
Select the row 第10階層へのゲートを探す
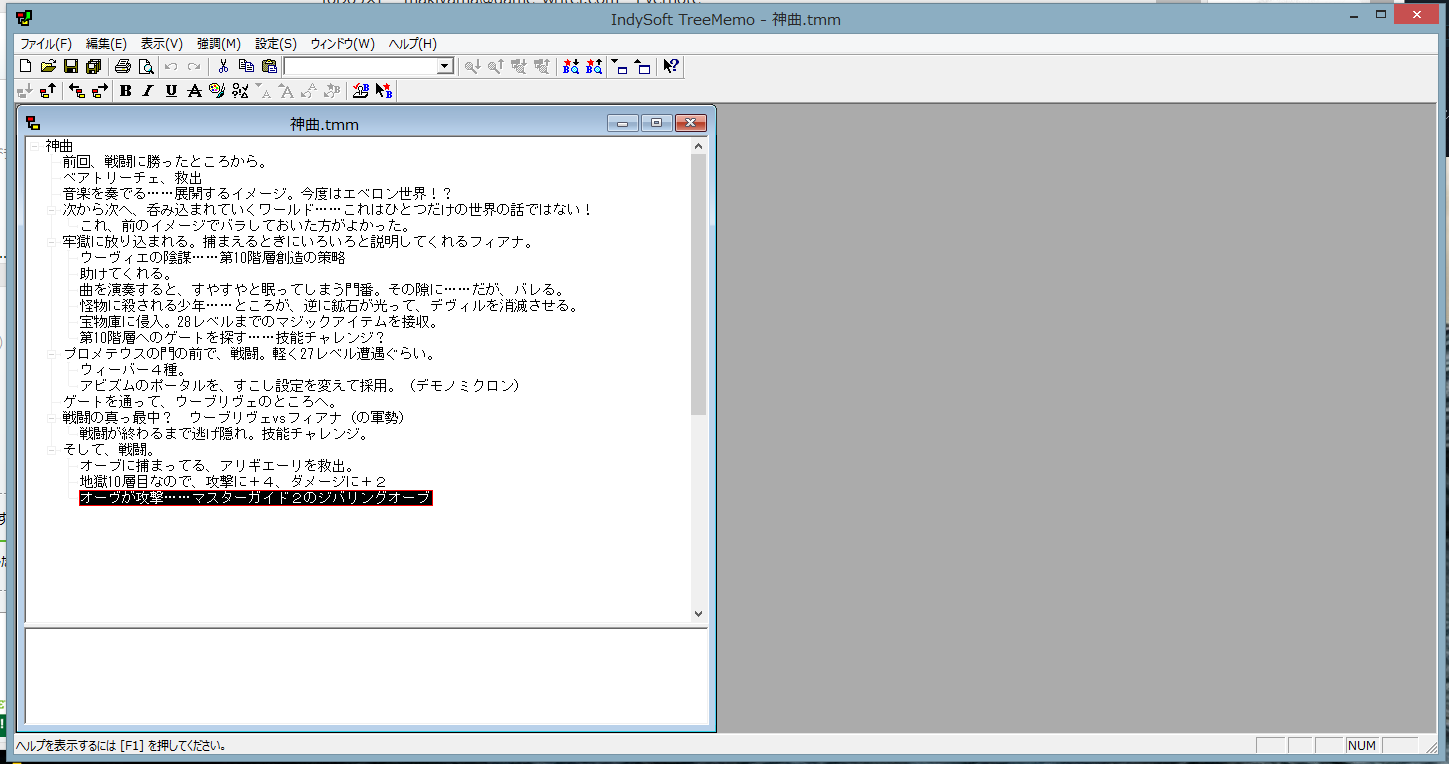pos(232,338)
